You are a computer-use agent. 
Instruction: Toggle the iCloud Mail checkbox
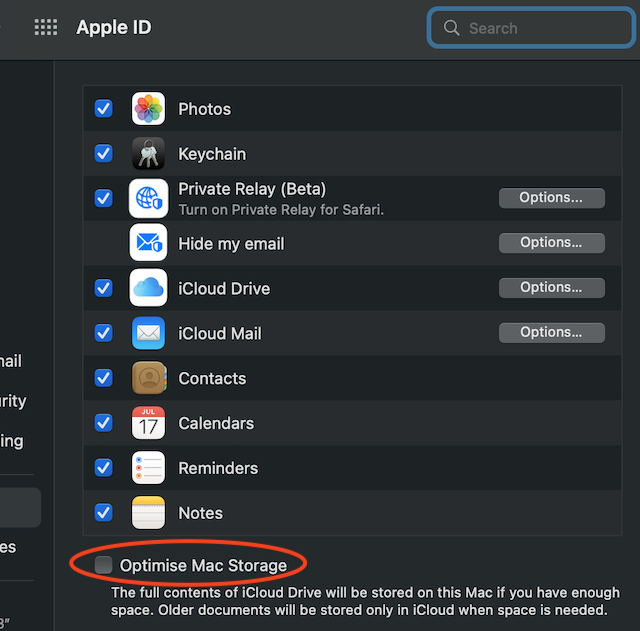click(104, 333)
